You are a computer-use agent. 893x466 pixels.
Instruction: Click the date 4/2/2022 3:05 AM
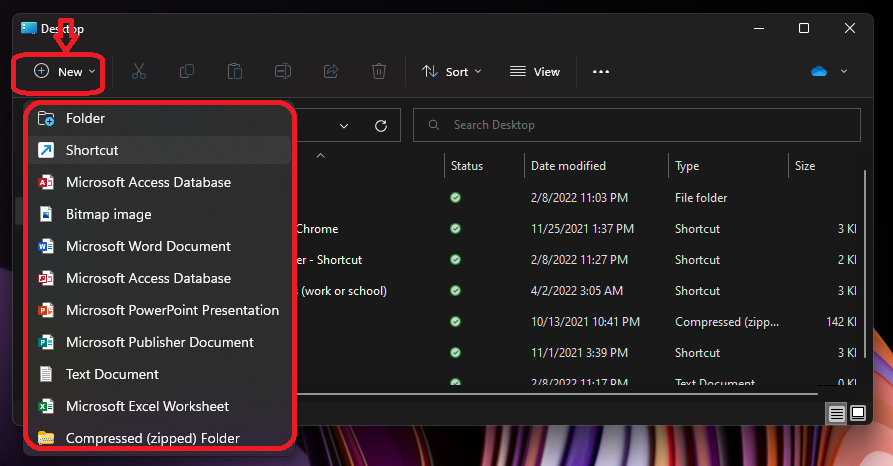[x=577, y=291]
